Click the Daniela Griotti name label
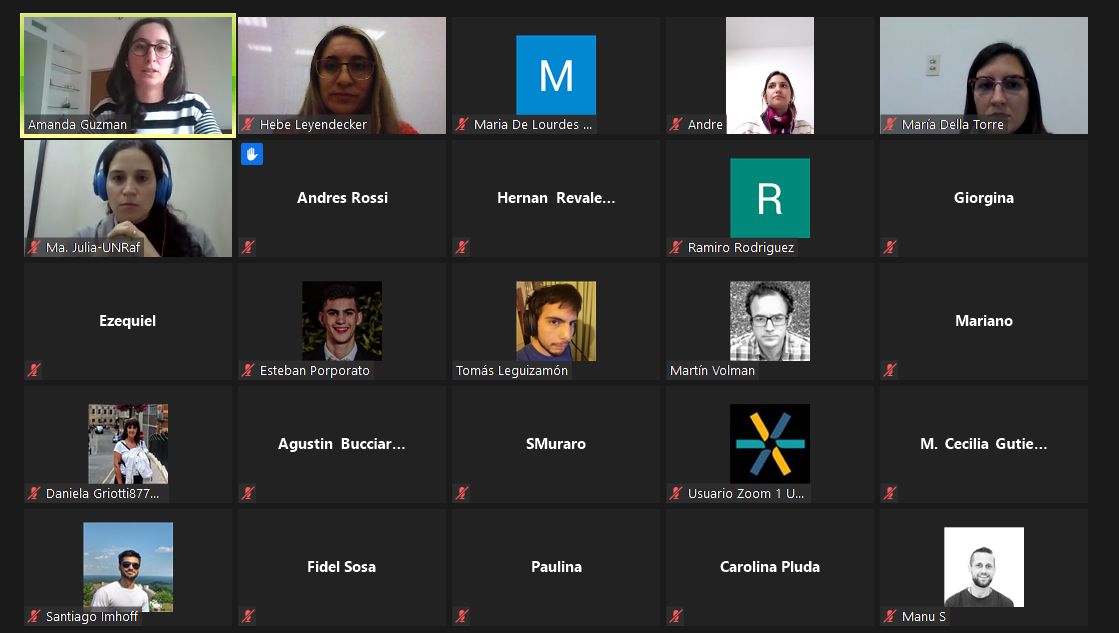1119x633 pixels. tap(102, 493)
